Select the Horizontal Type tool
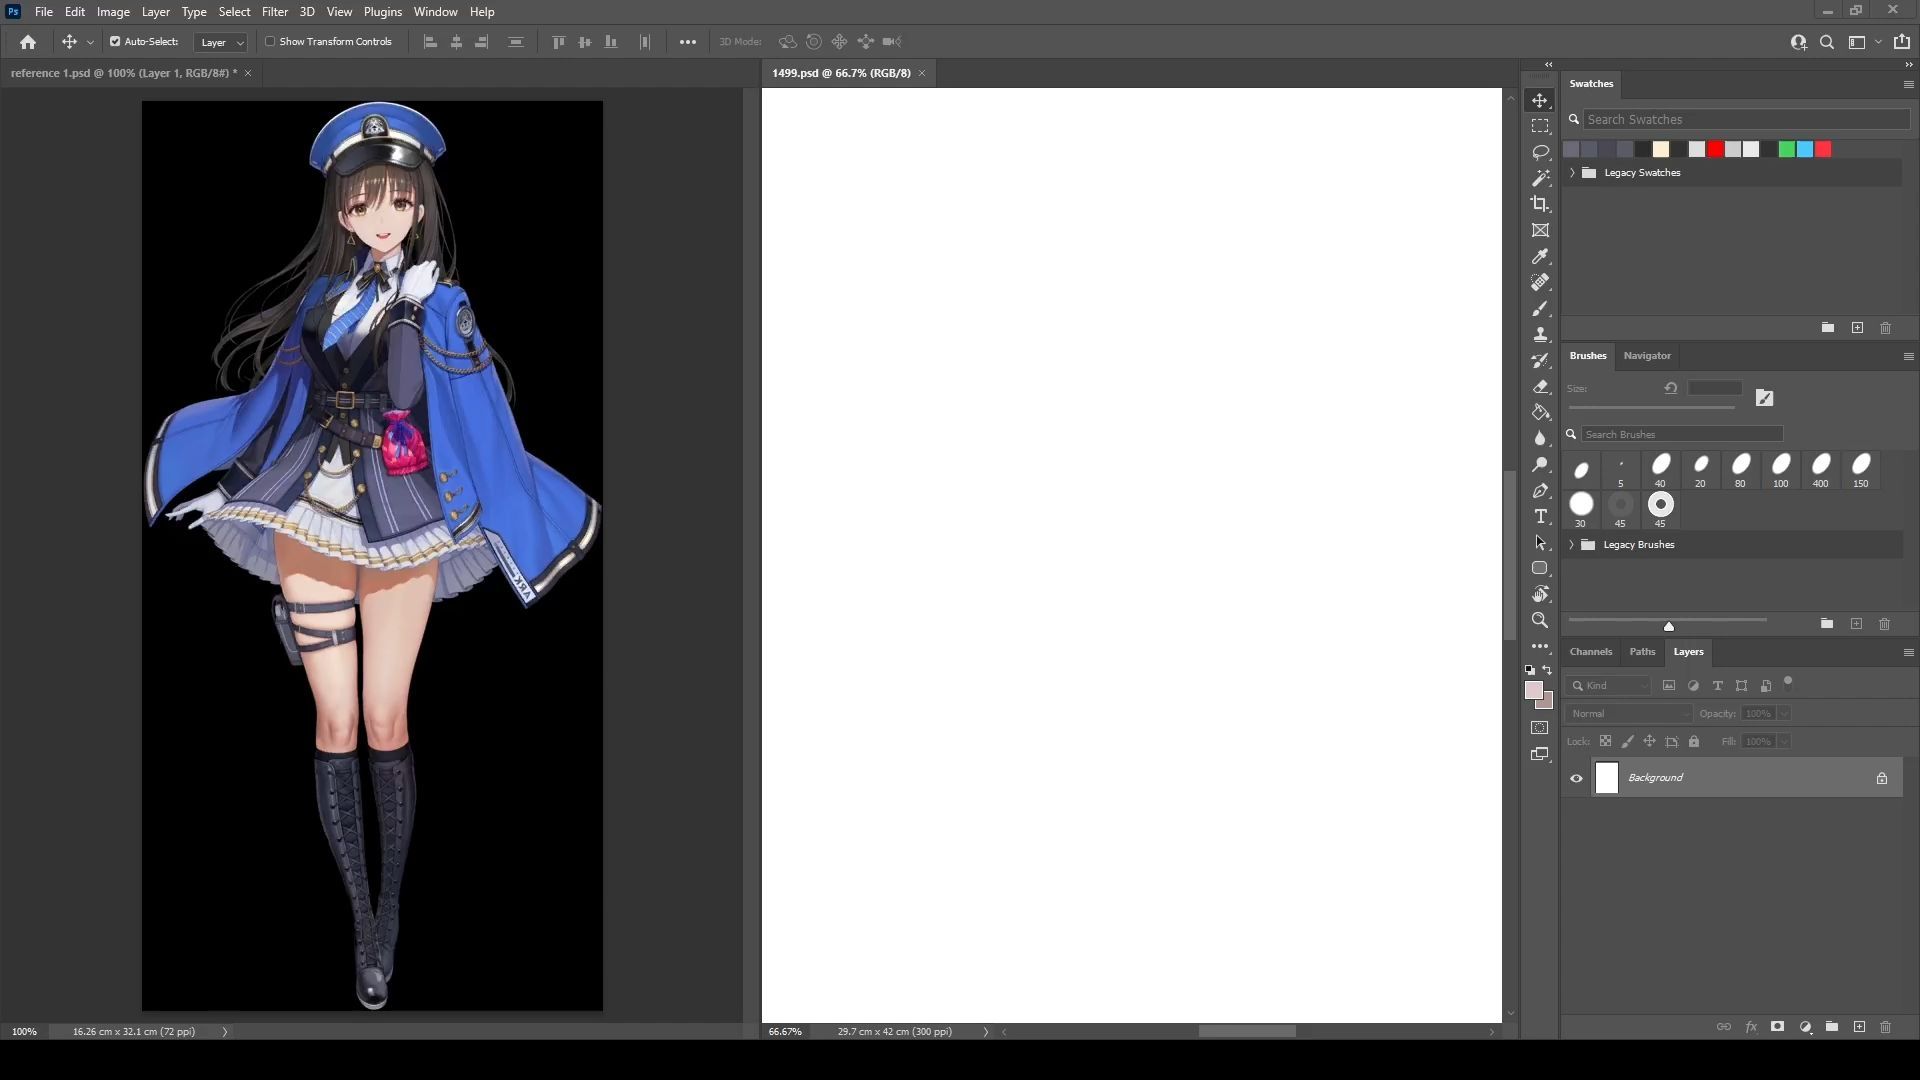Image resolution: width=1920 pixels, height=1080 pixels. point(1540,516)
